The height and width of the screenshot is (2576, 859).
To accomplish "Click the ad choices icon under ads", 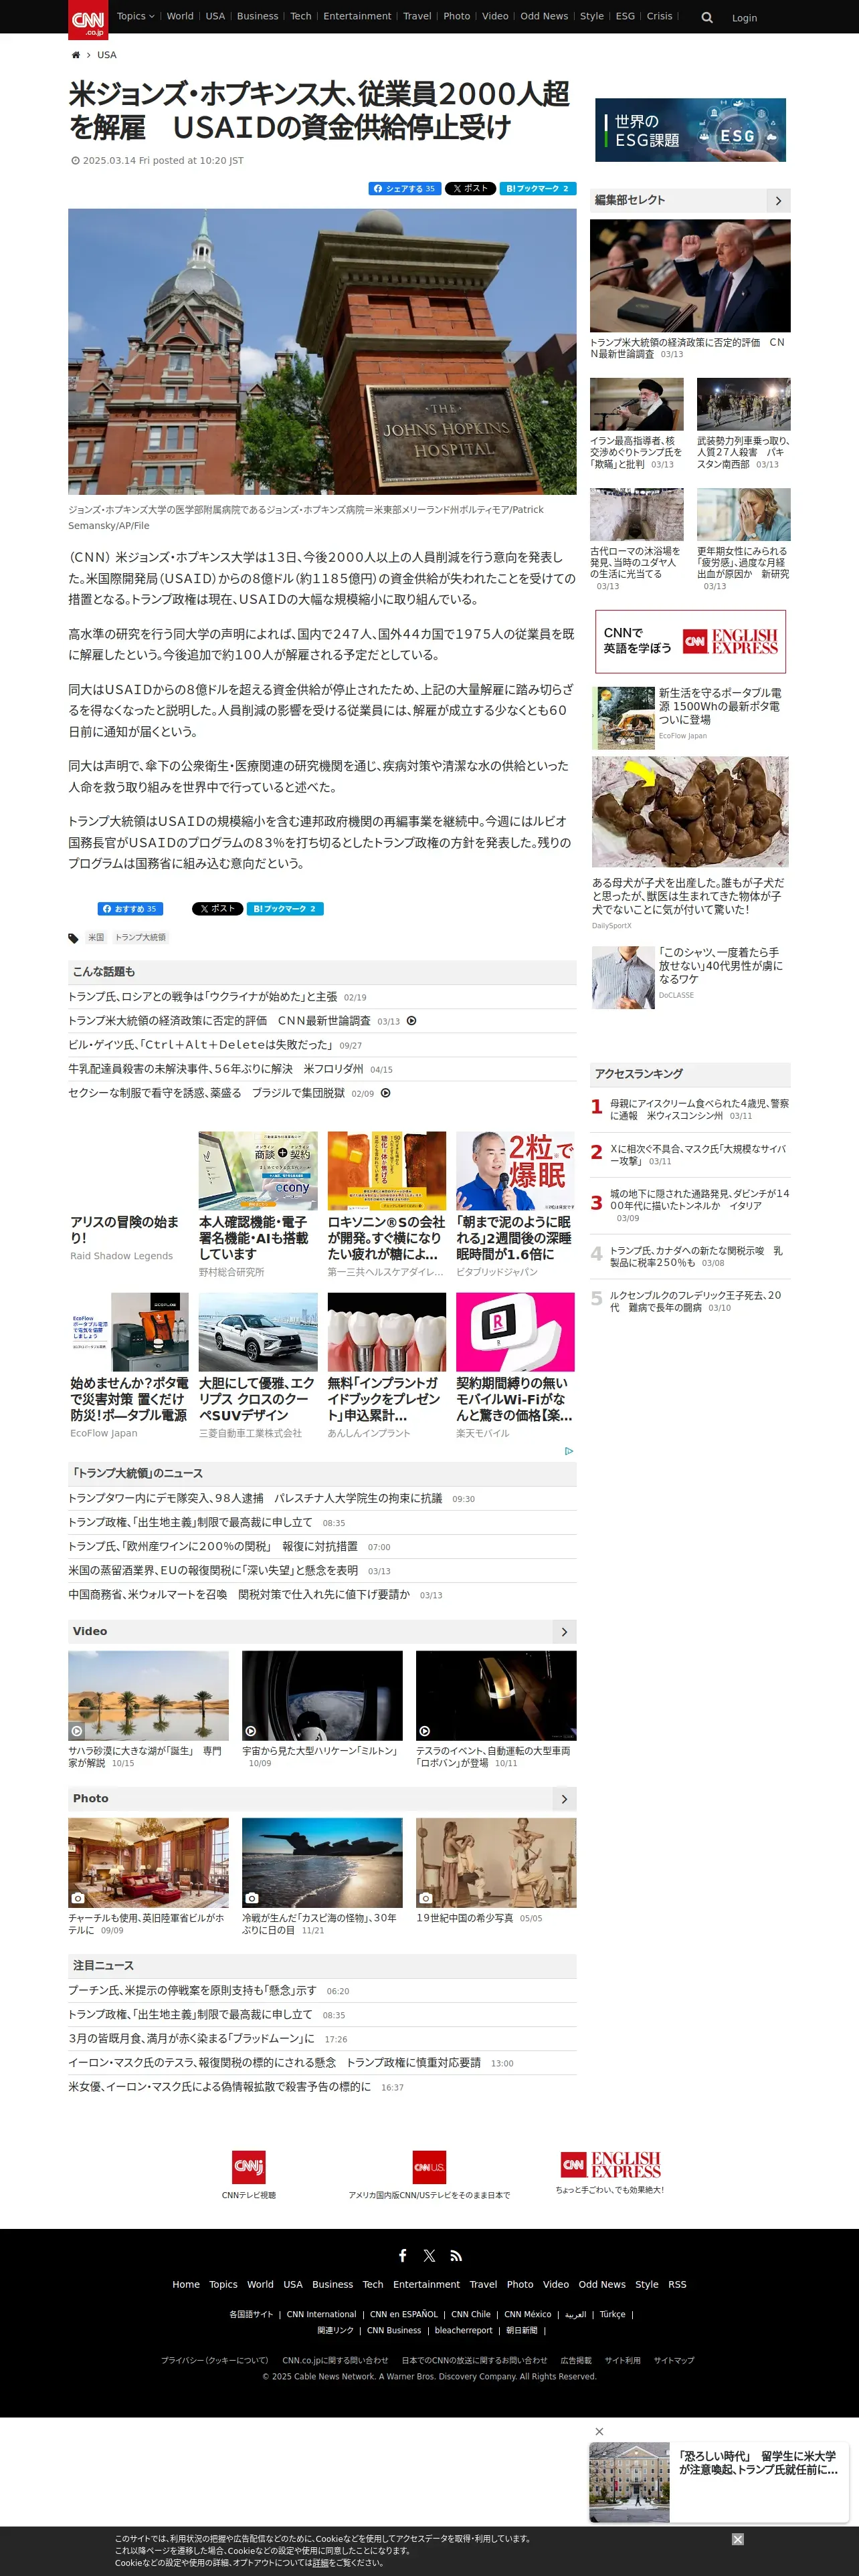I will [569, 1450].
